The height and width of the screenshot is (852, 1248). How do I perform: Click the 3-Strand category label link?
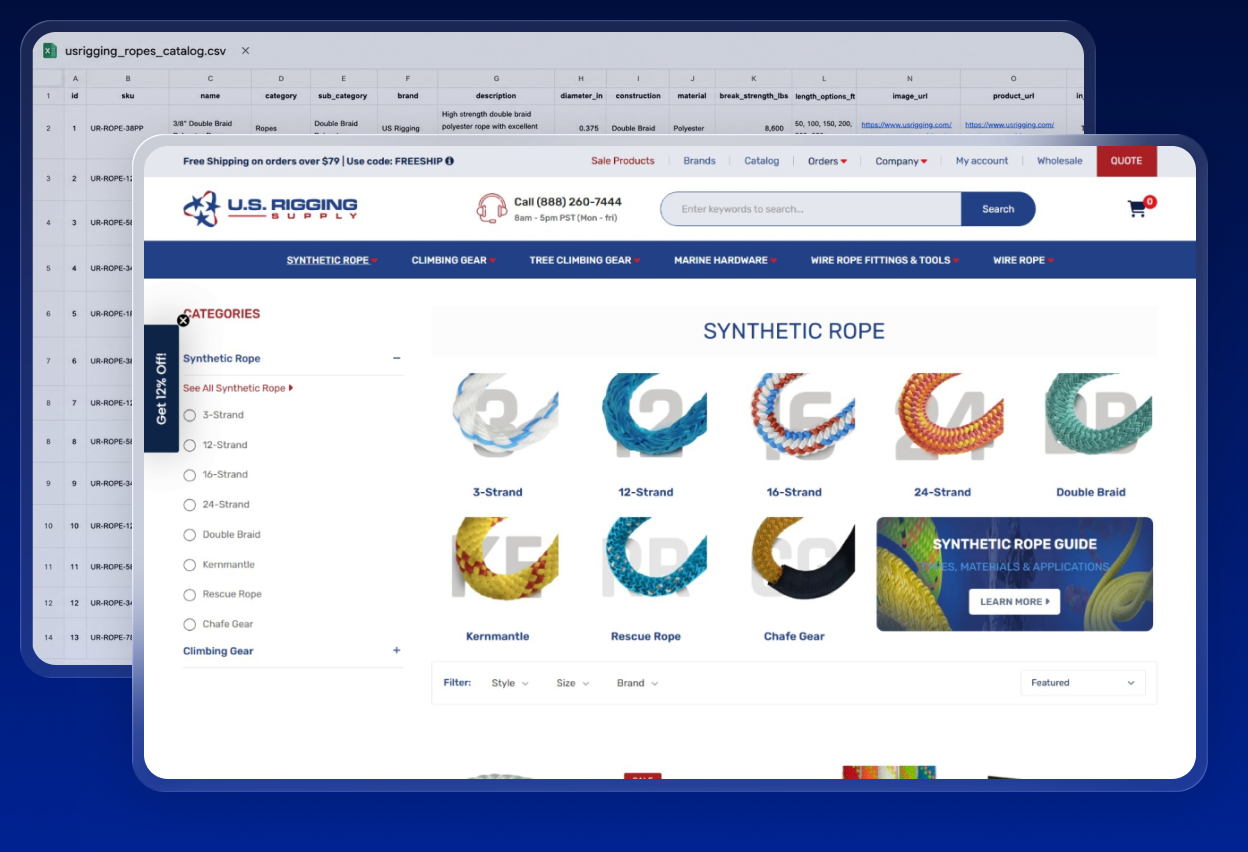point(498,492)
